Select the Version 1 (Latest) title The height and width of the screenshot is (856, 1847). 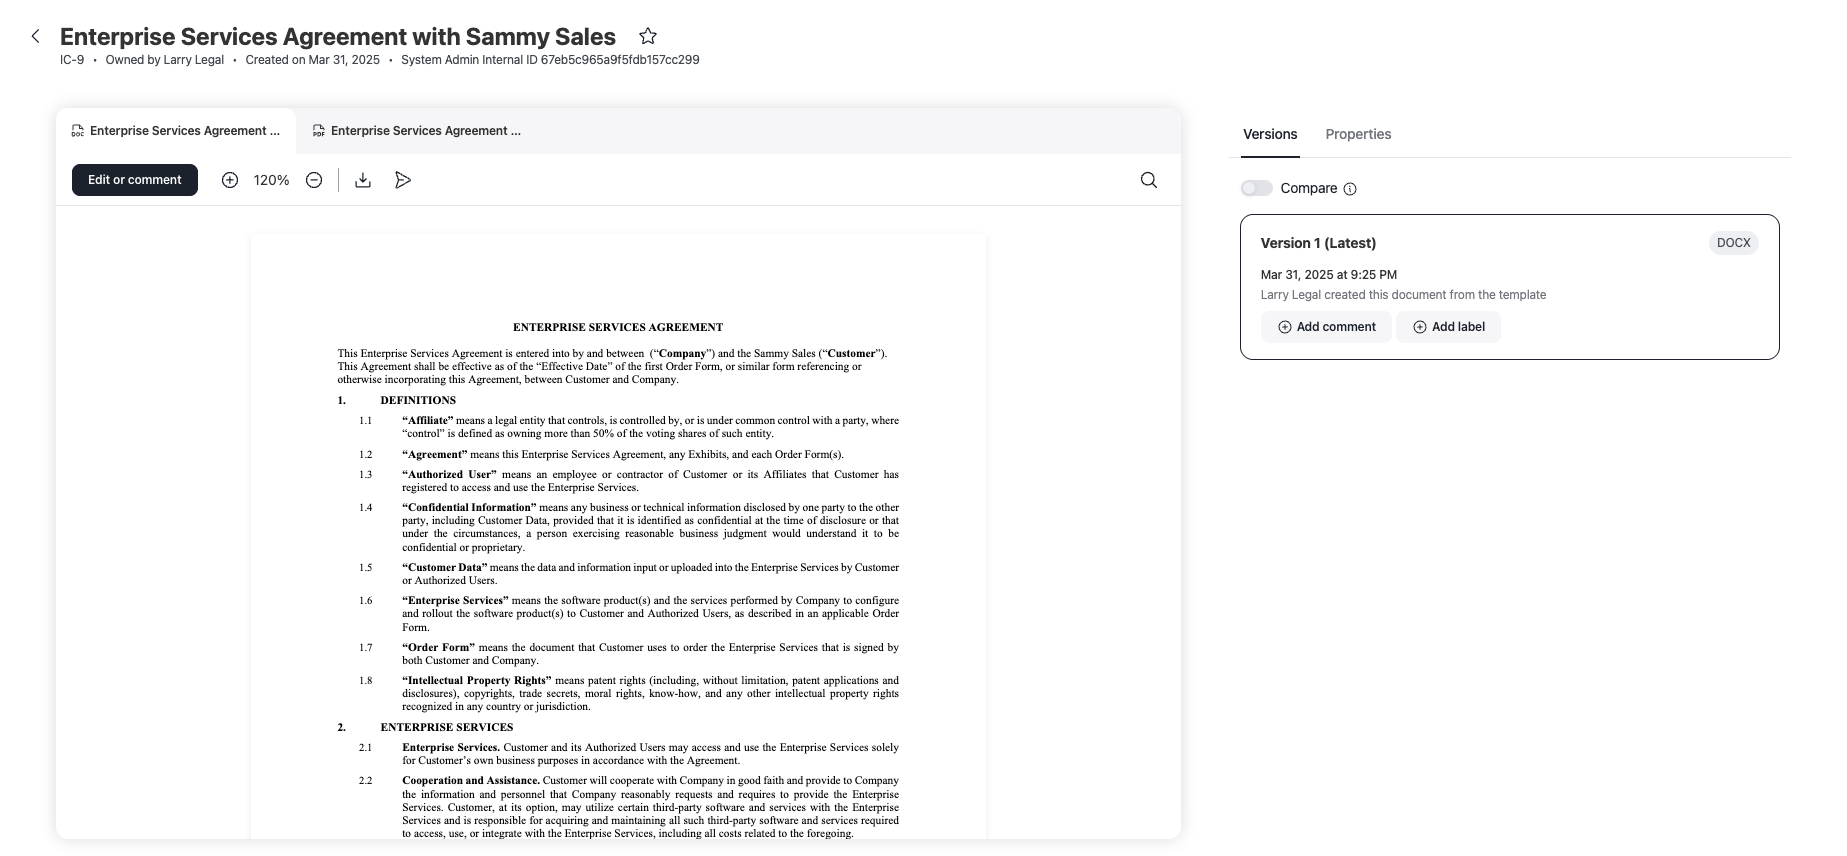coord(1318,243)
